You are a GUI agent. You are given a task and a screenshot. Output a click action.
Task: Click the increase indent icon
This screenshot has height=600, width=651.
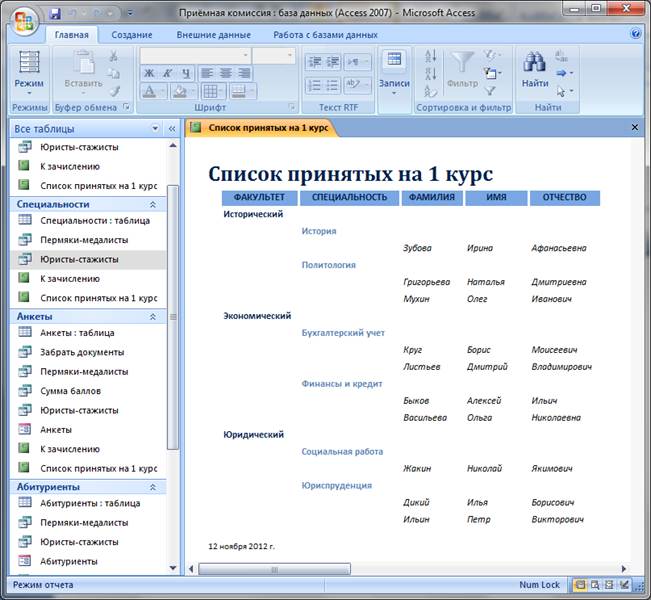coord(333,62)
